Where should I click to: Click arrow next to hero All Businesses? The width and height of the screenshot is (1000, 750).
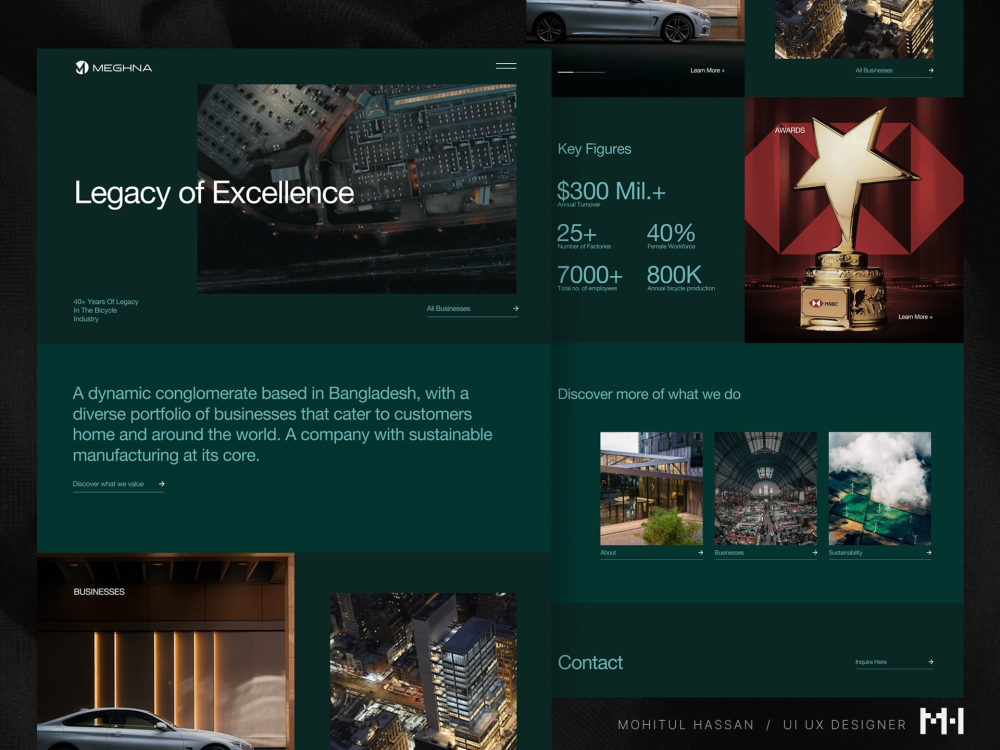[x=515, y=309]
